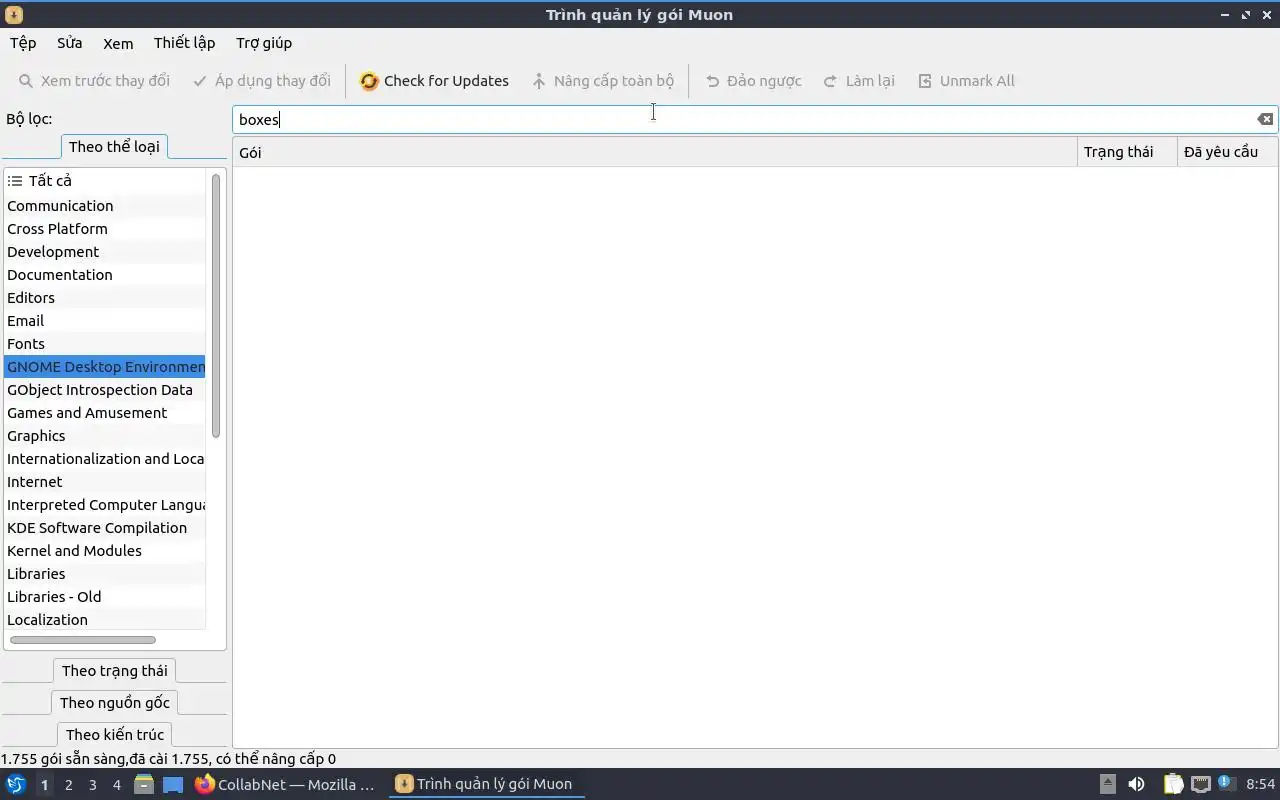Screen dimensions: 1280x800
Task: Click Làm lại redo button
Action: pyautogui.click(x=859, y=81)
